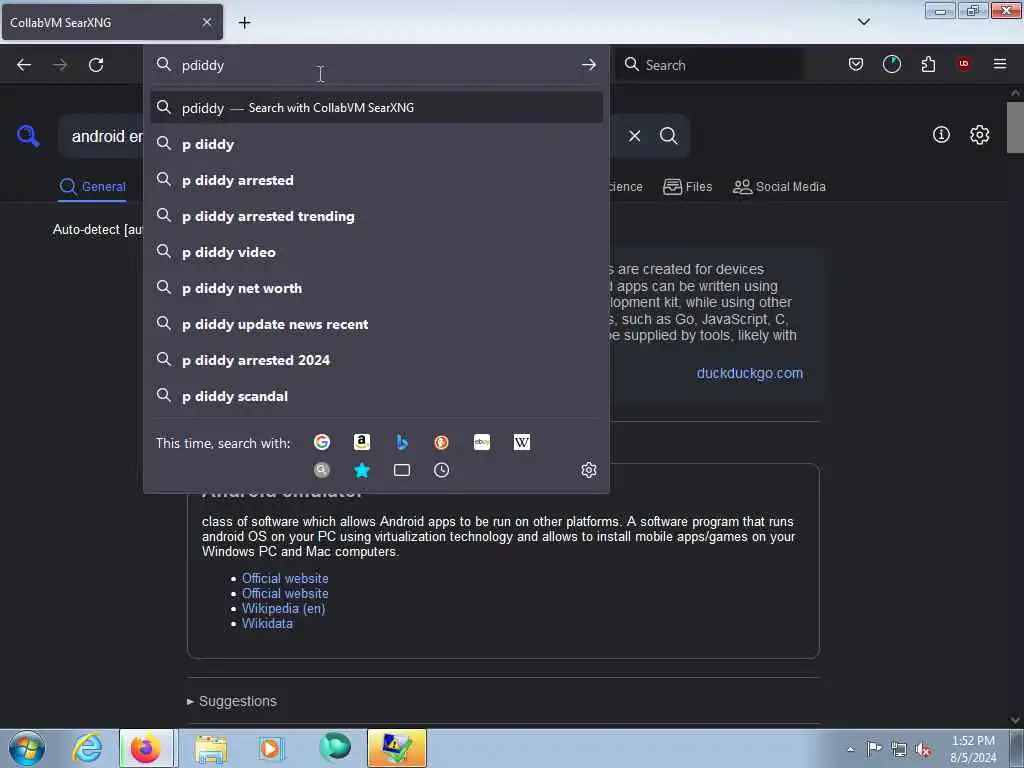Select the CollabVM SearXNG browser tab

tap(112, 22)
